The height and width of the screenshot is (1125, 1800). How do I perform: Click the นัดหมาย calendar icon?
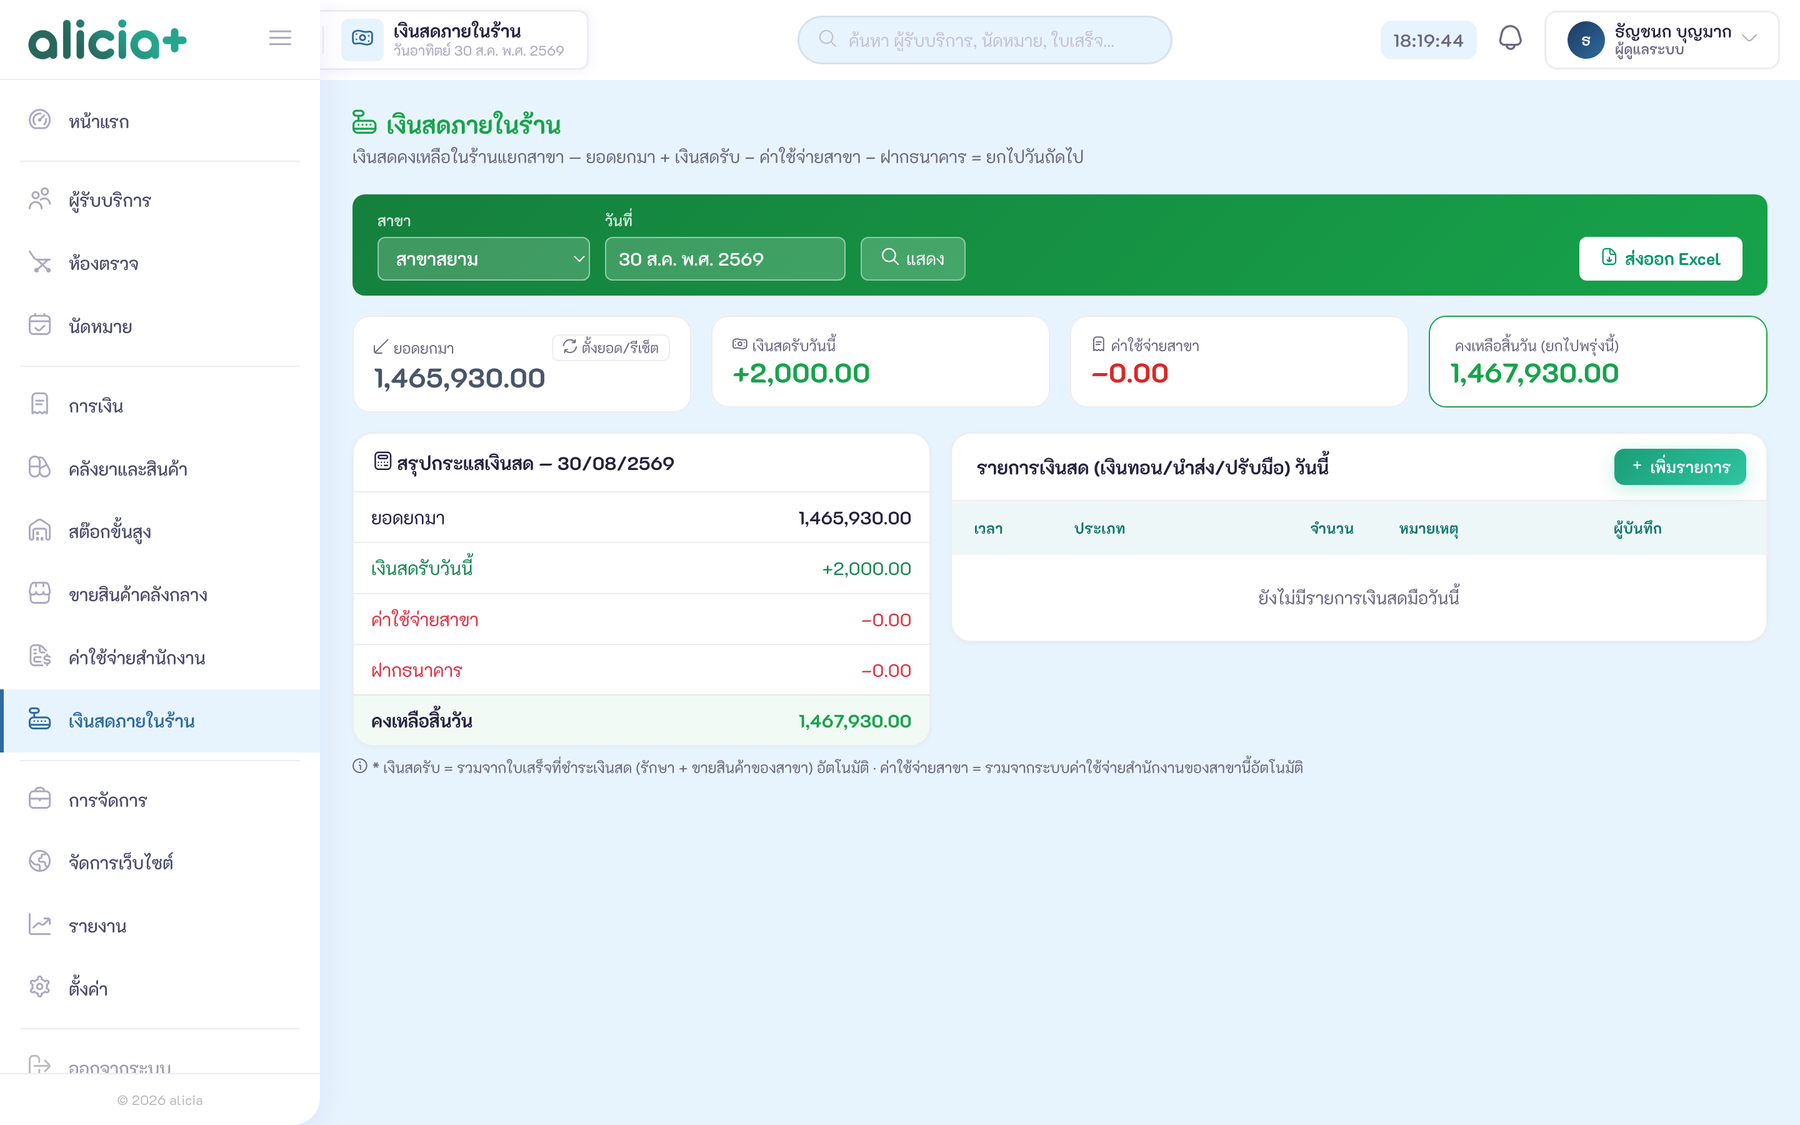(40, 325)
